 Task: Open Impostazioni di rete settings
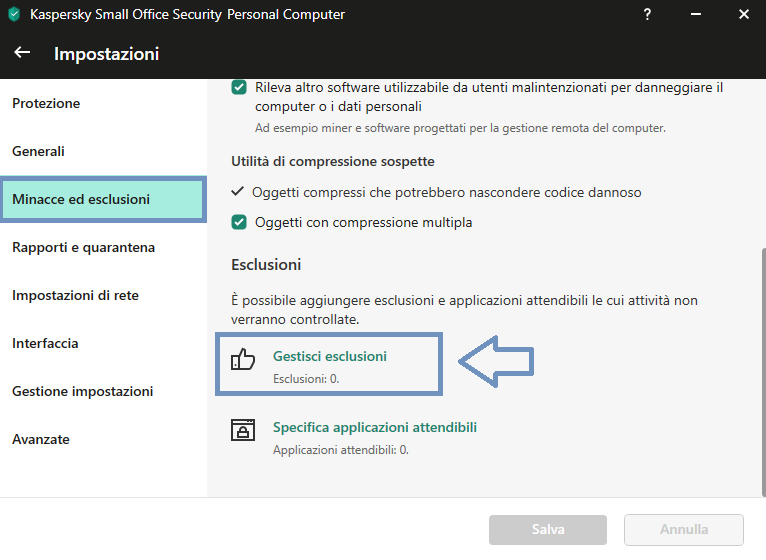[75, 295]
